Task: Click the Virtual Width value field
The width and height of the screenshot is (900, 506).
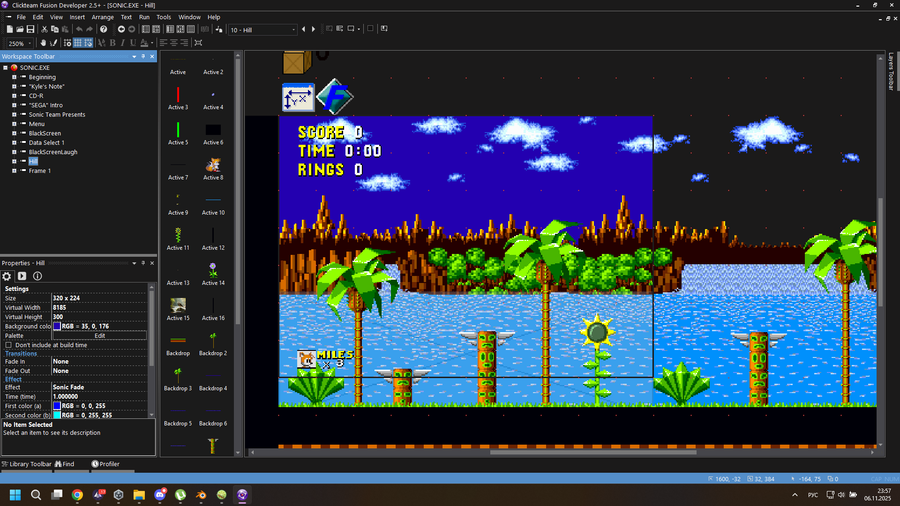Action: tap(99, 308)
